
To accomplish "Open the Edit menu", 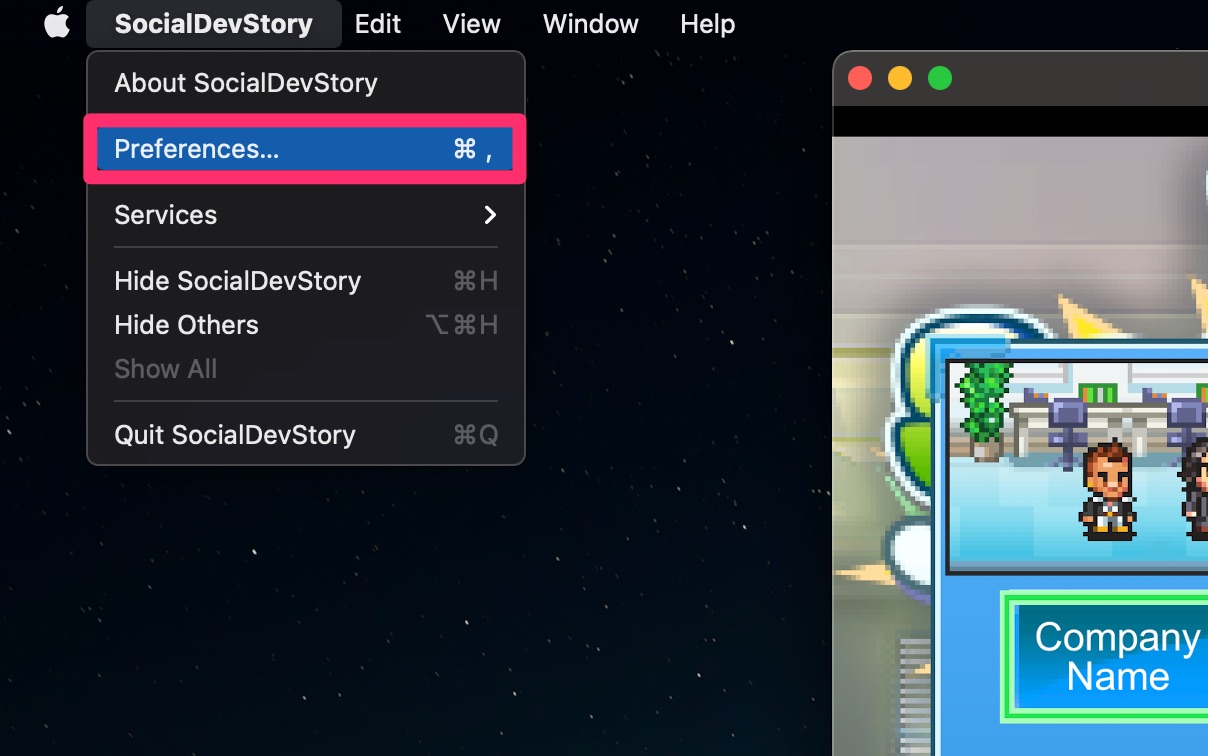I will click(x=378, y=24).
